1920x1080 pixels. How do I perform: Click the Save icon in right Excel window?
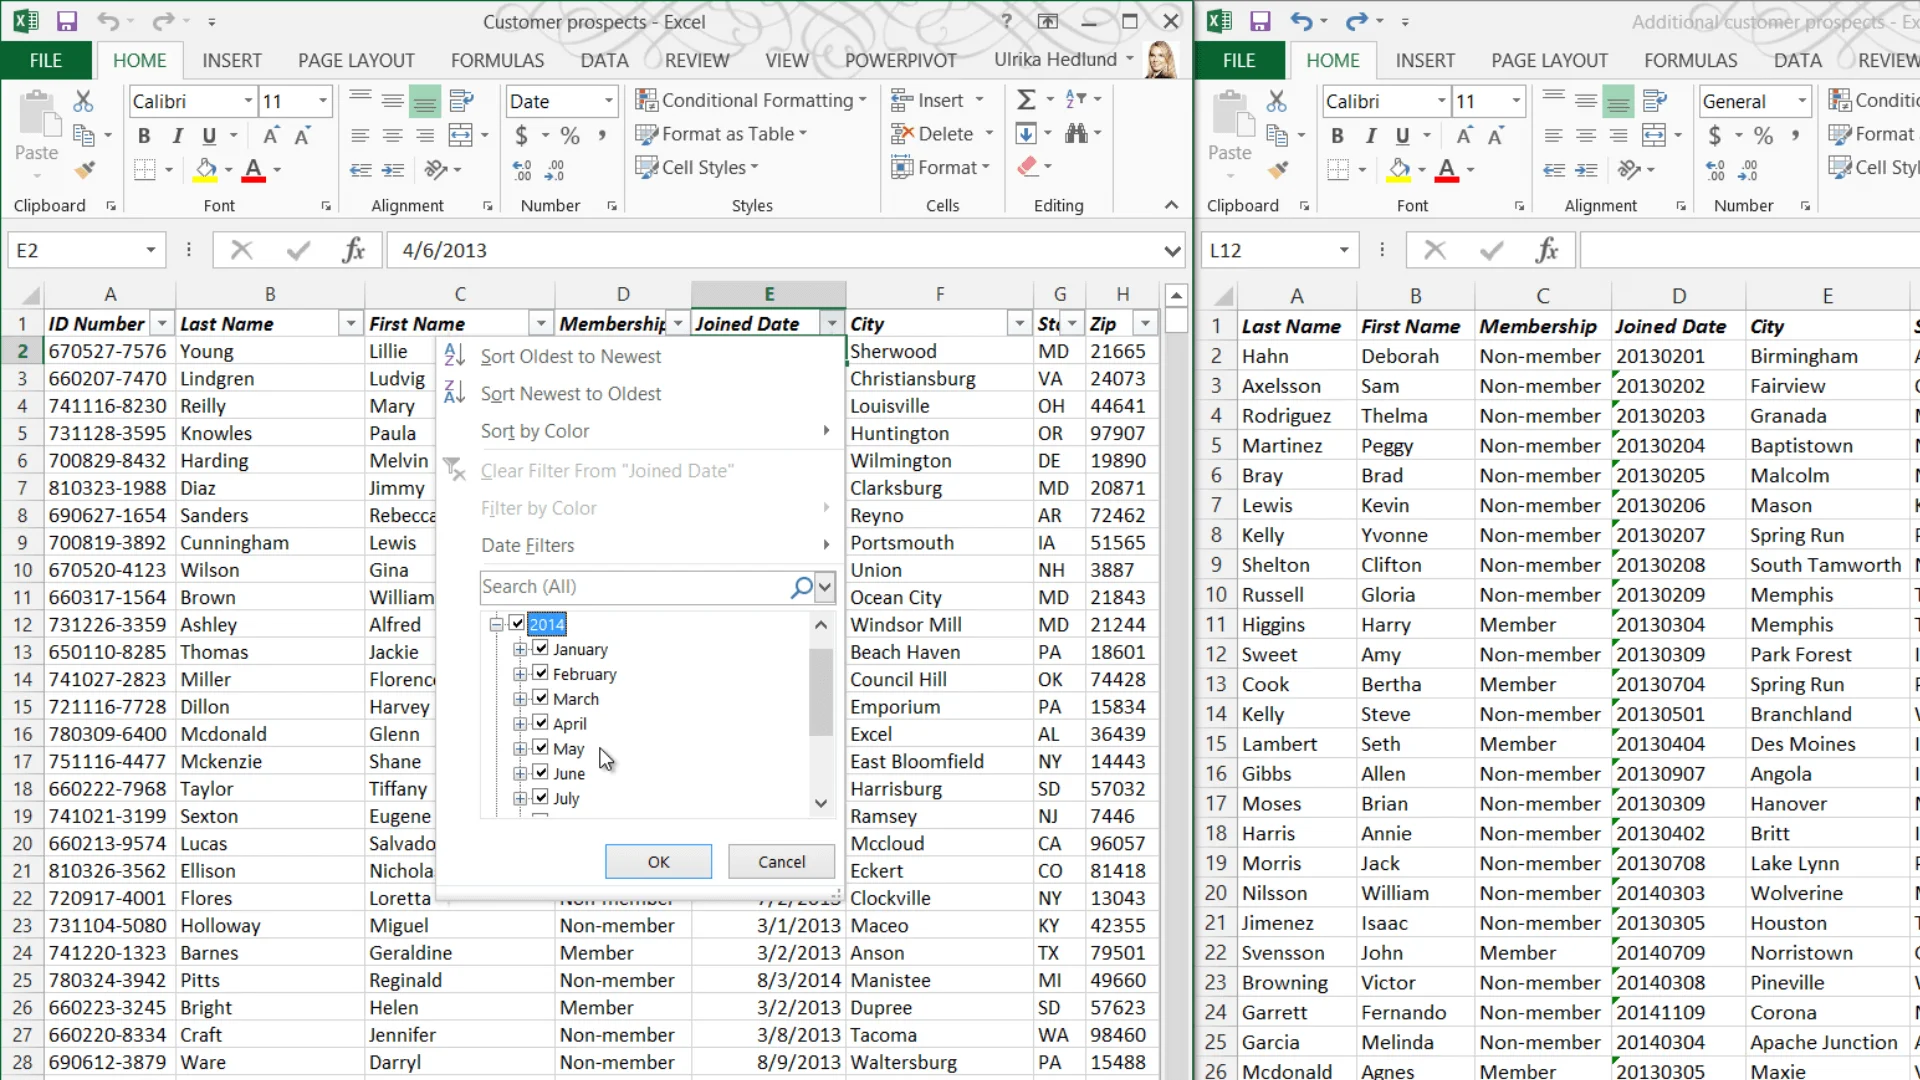coord(1260,21)
